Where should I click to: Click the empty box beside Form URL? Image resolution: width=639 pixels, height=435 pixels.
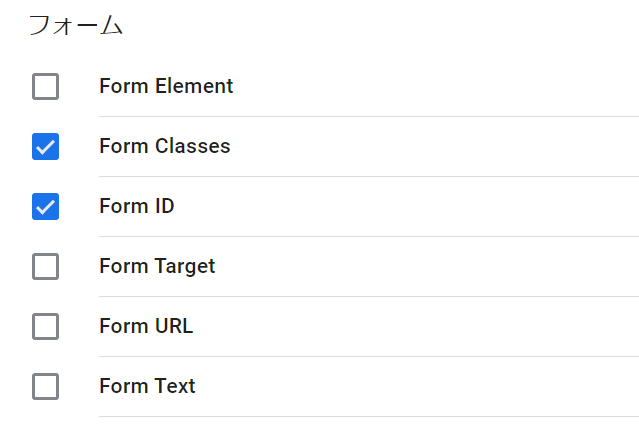click(45, 327)
